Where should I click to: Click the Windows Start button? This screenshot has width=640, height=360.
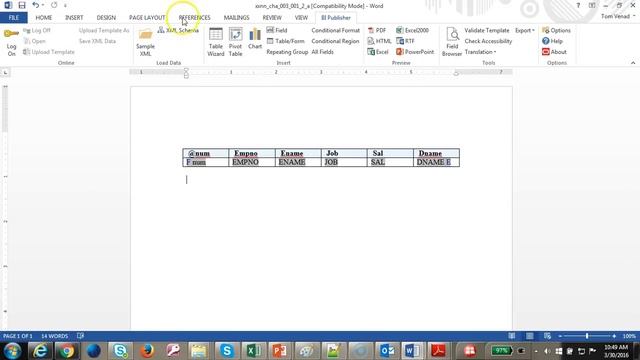click(12, 351)
